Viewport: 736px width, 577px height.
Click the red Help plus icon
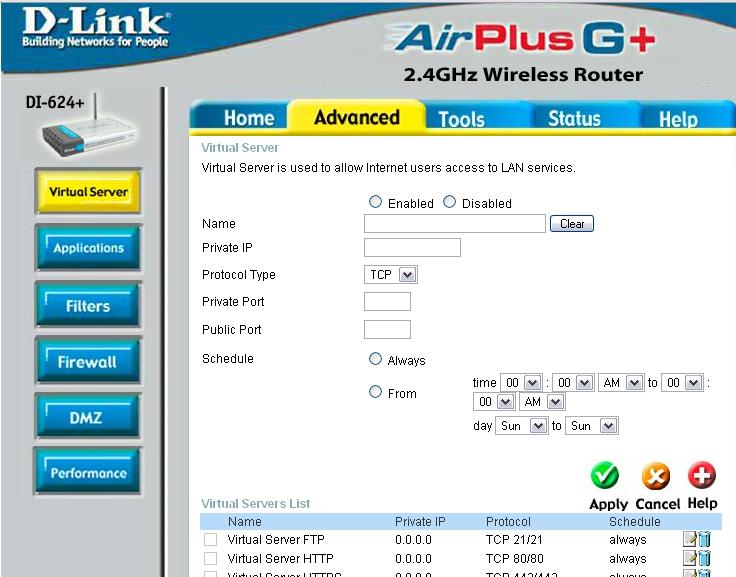pyautogui.click(x=702, y=475)
